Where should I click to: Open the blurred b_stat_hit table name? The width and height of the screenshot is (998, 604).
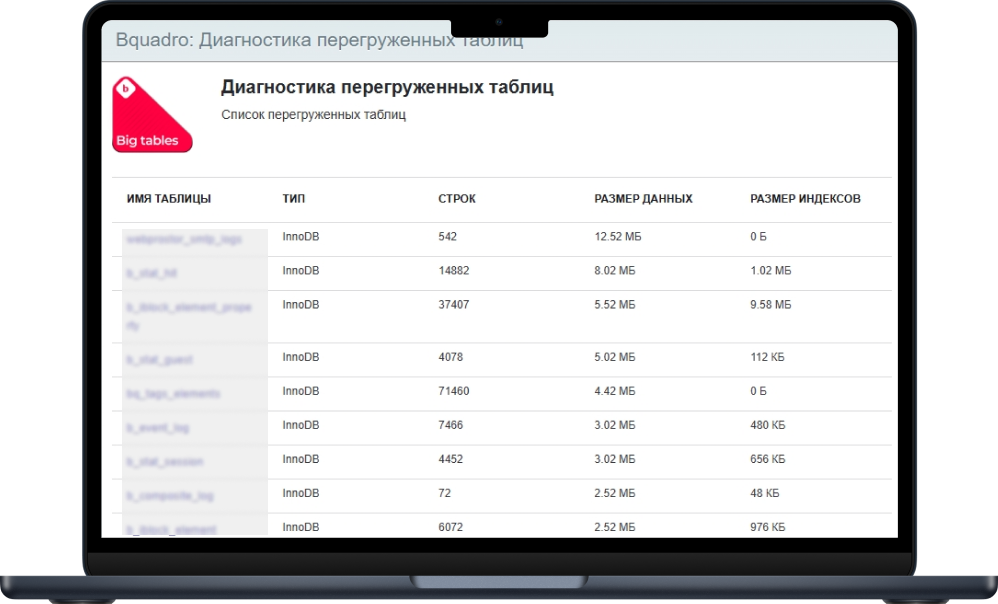152,273
